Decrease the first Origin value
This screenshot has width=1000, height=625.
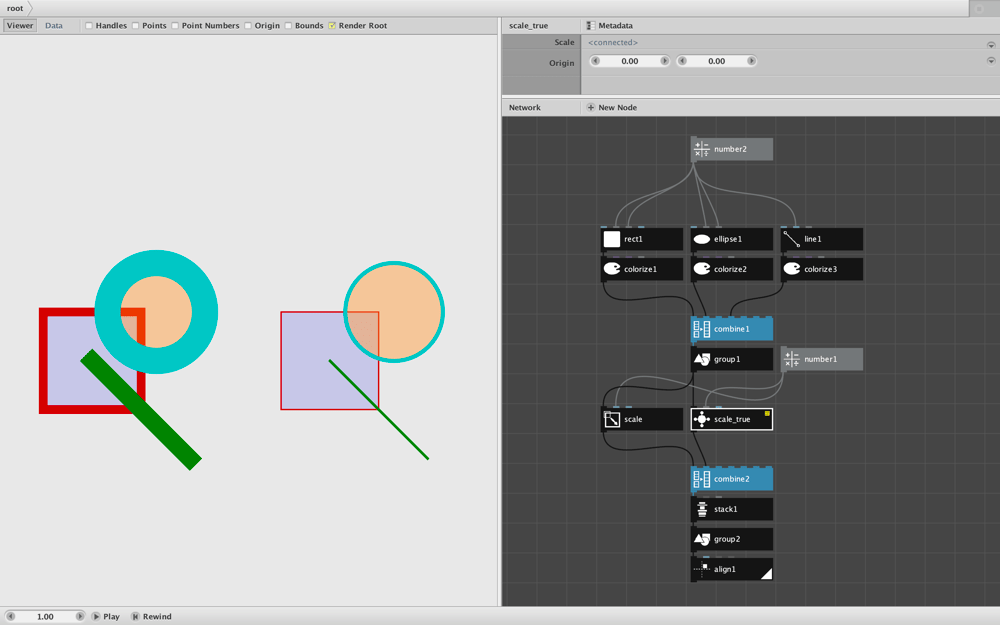pyautogui.click(x=596, y=61)
